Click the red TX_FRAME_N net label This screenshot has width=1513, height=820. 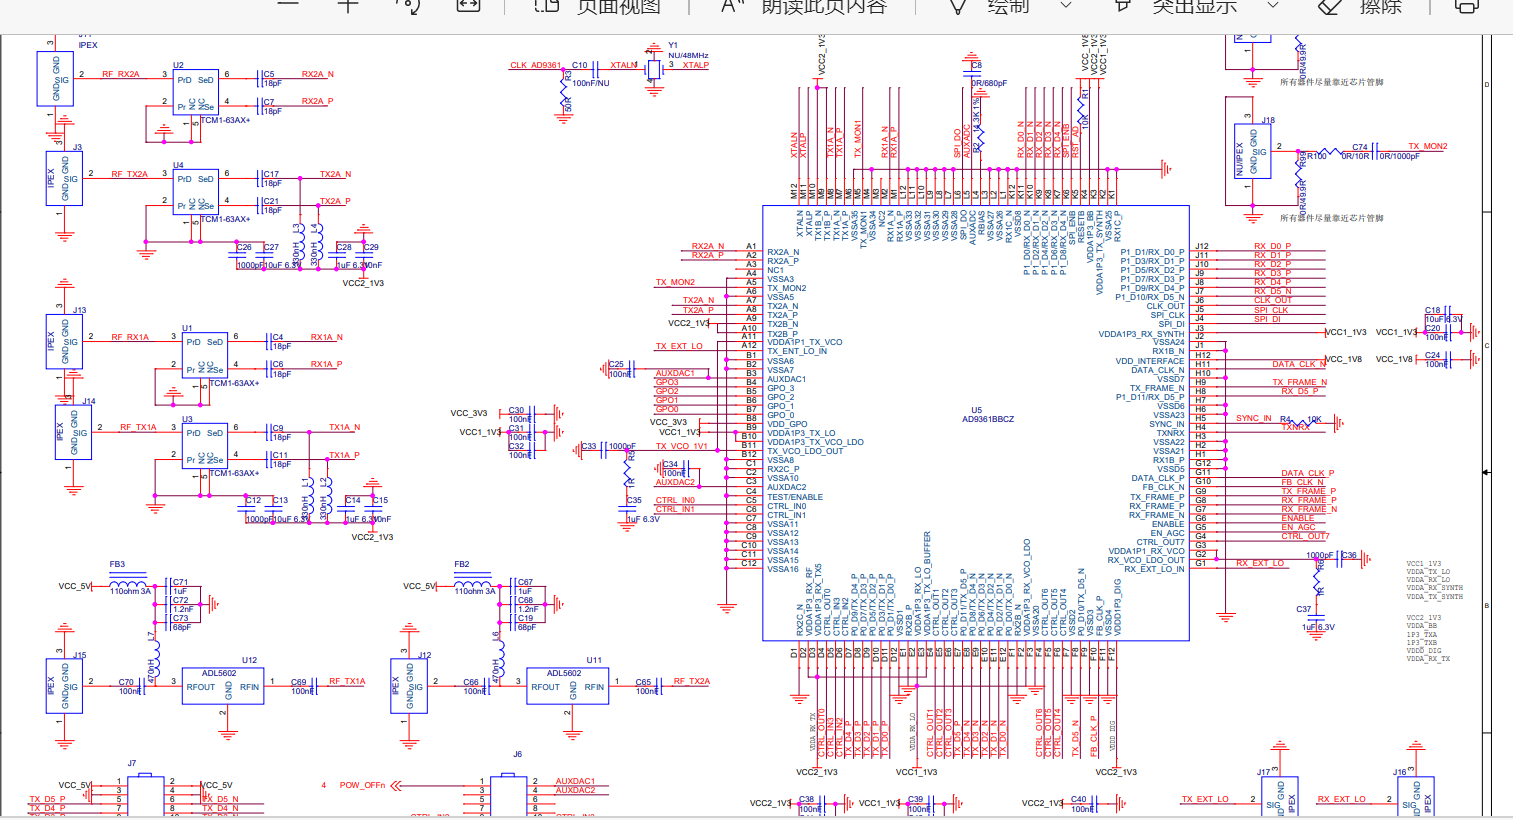point(1299,382)
